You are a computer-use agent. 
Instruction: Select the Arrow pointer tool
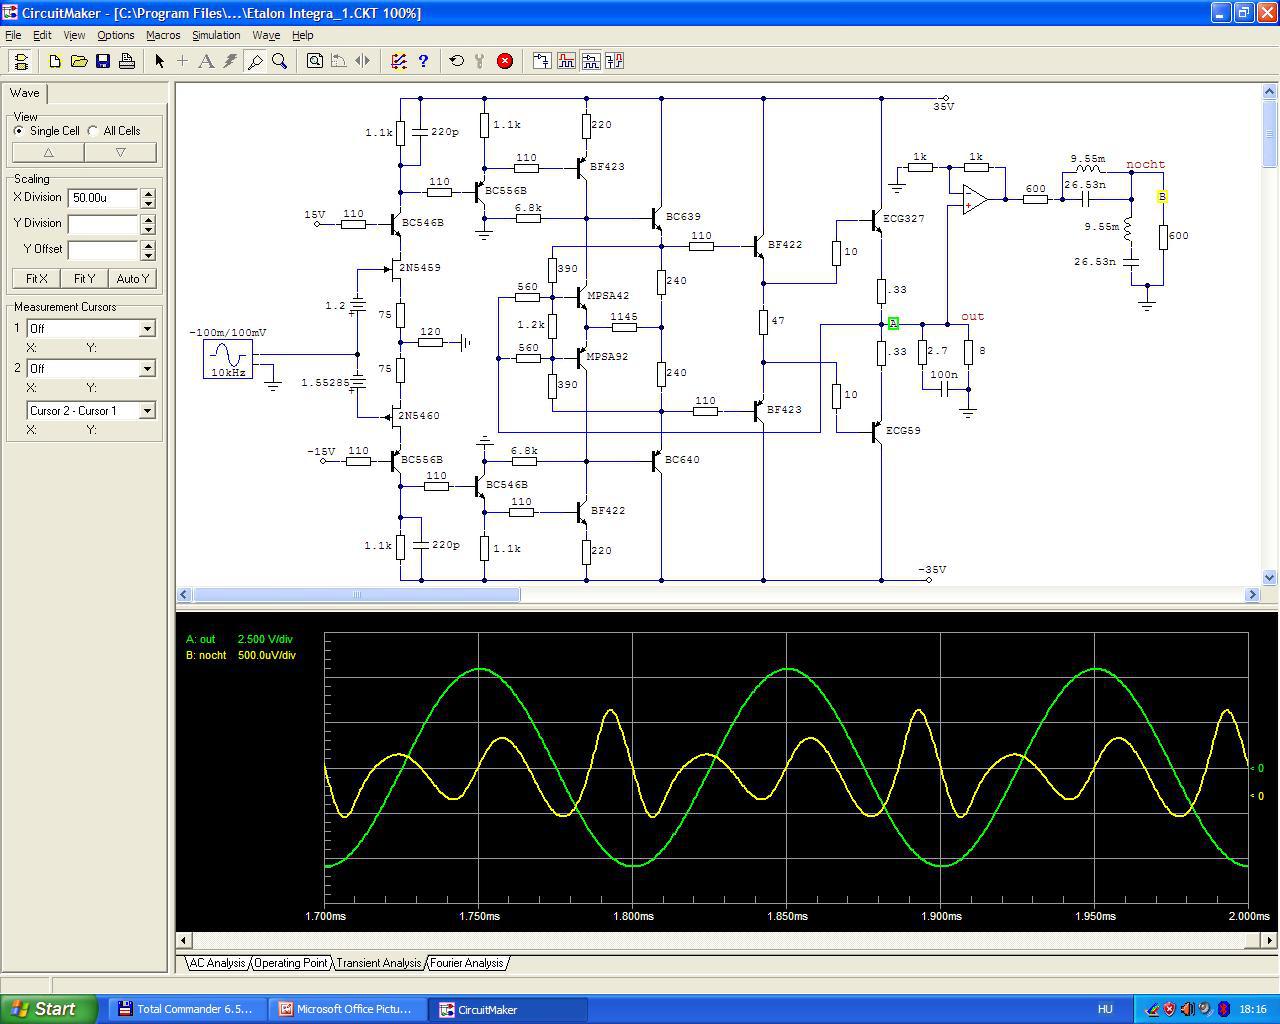(x=159, y=61)
